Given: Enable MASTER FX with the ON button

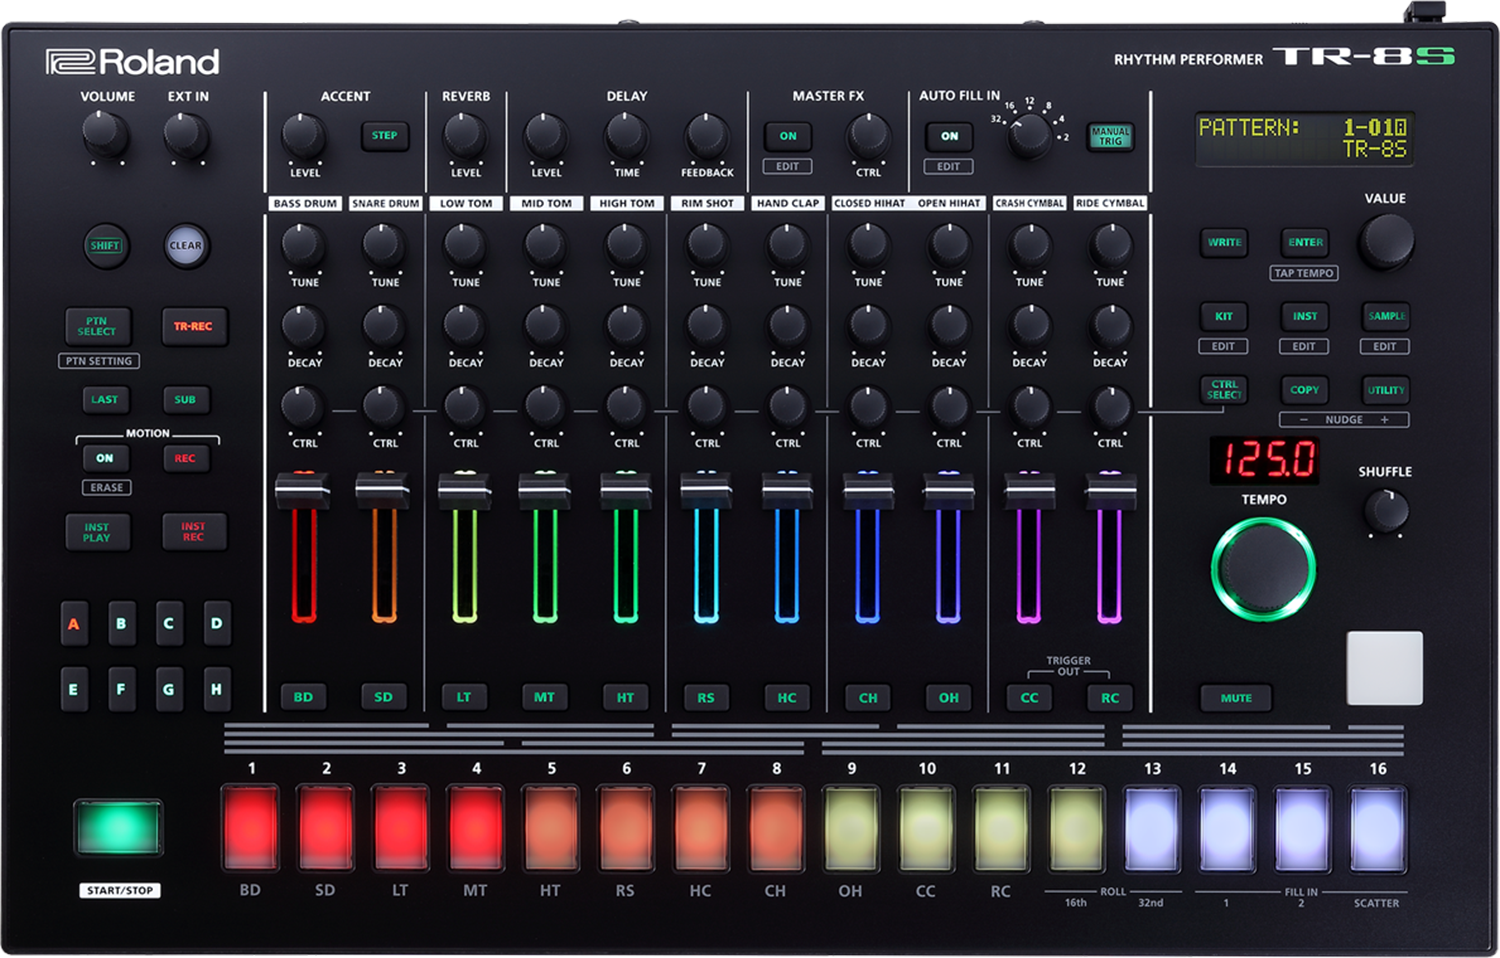Looking at the screenshot, I should point(787,136).
